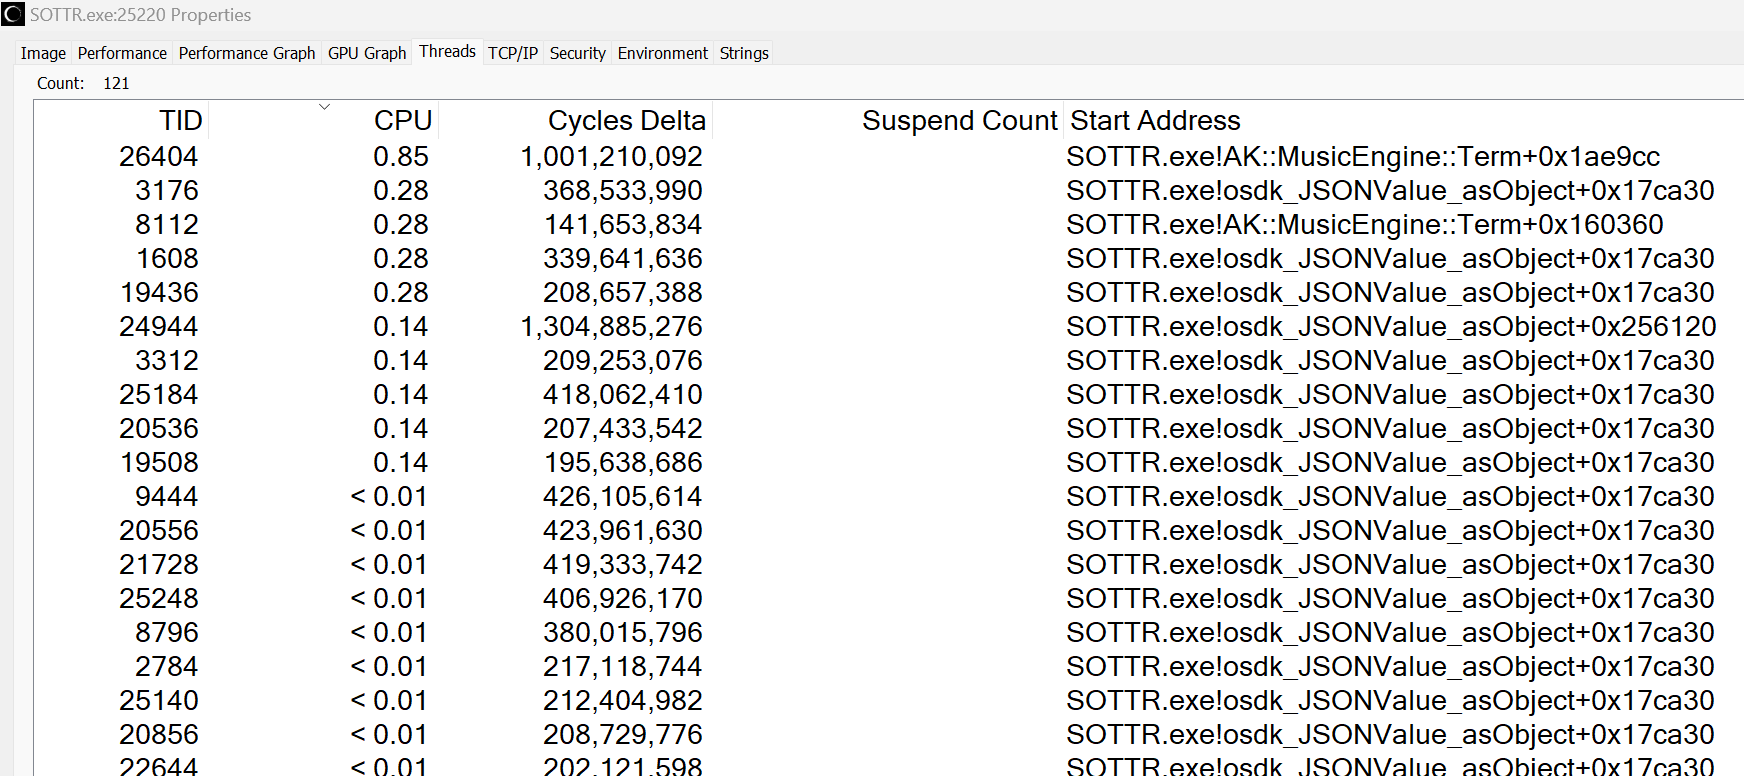Image resolution: width=1744 pixels, height=776 pixels.
Task: Click Cycles Delta value 1,001,210,092
Action: (x=611, y=156)
